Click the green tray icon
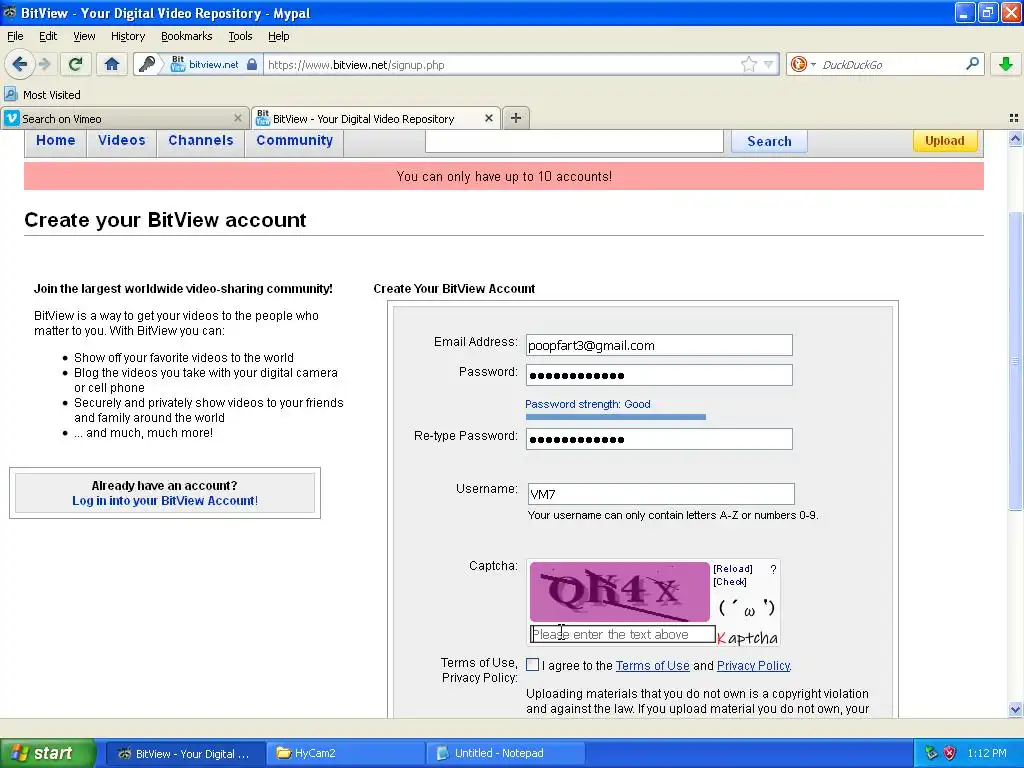The height and width of the screenshot is (768, 1024). (x=931, y=753)
